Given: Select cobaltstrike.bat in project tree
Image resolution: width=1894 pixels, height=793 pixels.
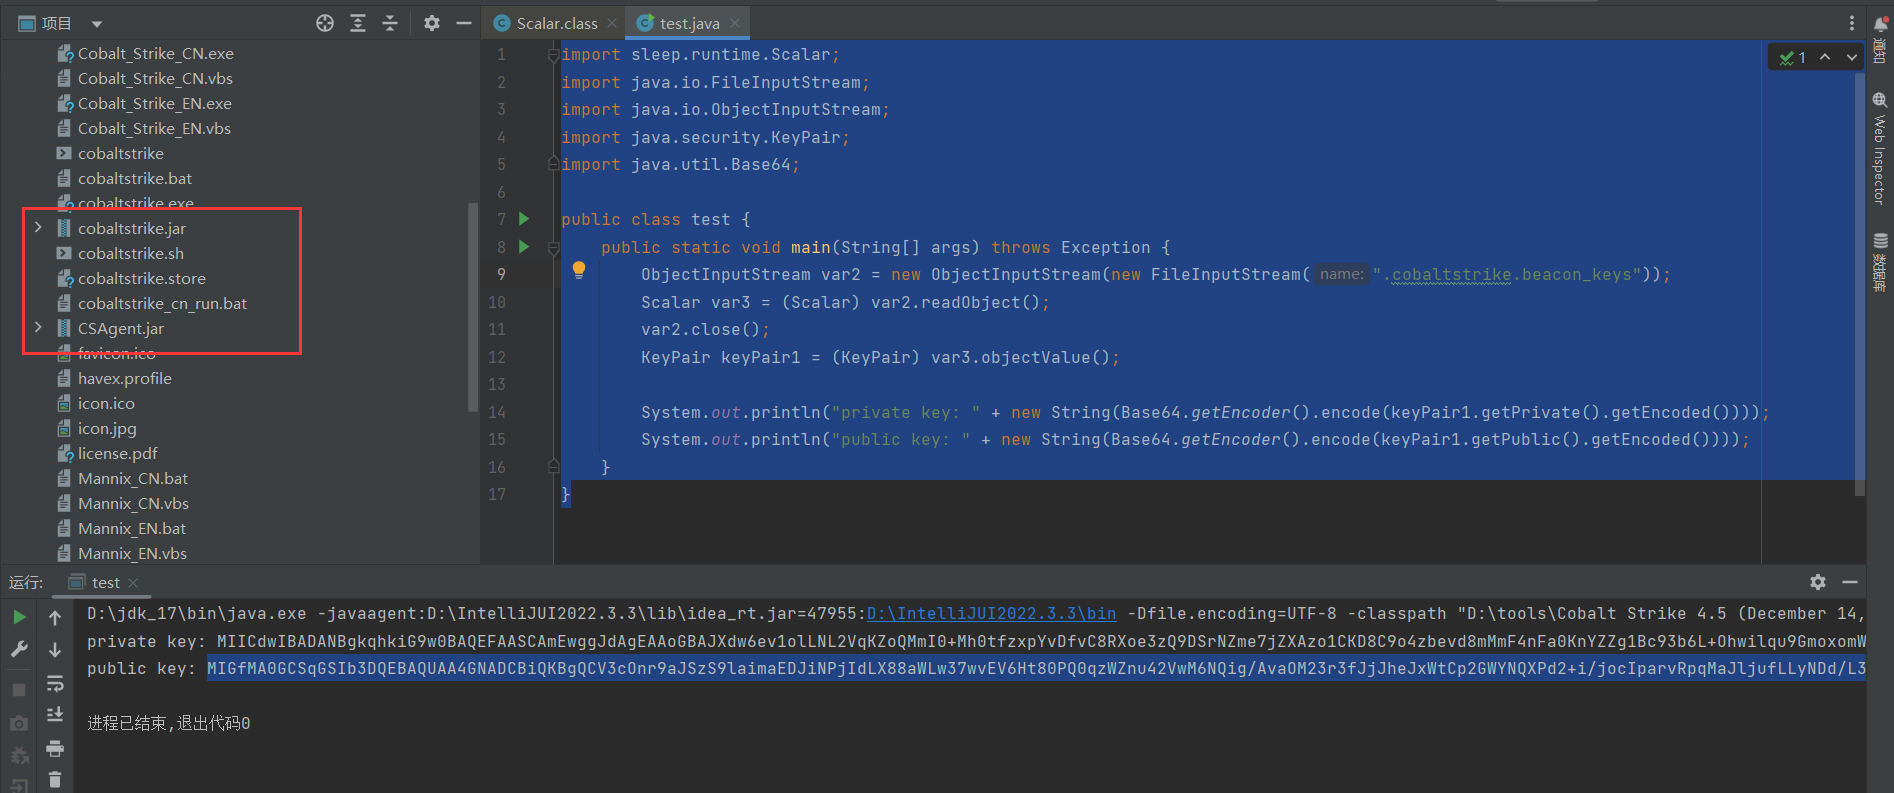Looking at the screenshot, I should pyautogui.click(x=135, y=178).
